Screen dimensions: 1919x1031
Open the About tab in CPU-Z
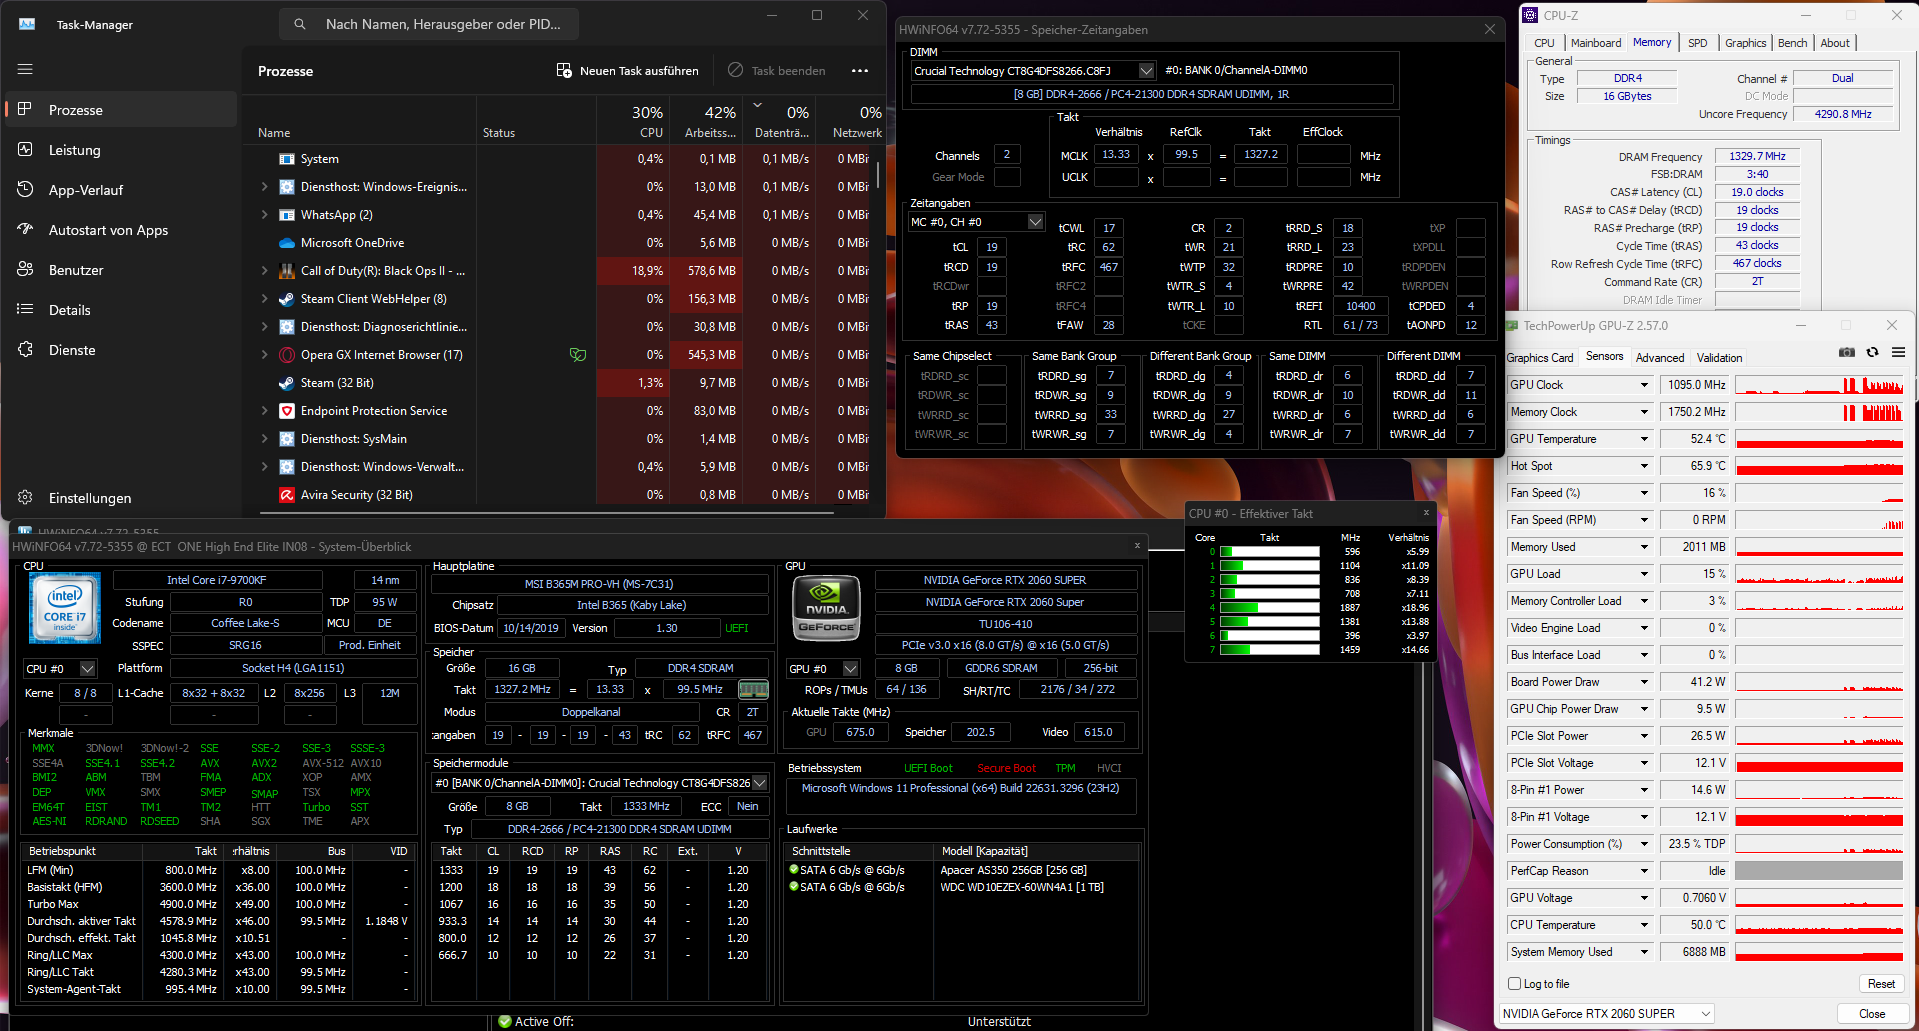pos(1835,43)
